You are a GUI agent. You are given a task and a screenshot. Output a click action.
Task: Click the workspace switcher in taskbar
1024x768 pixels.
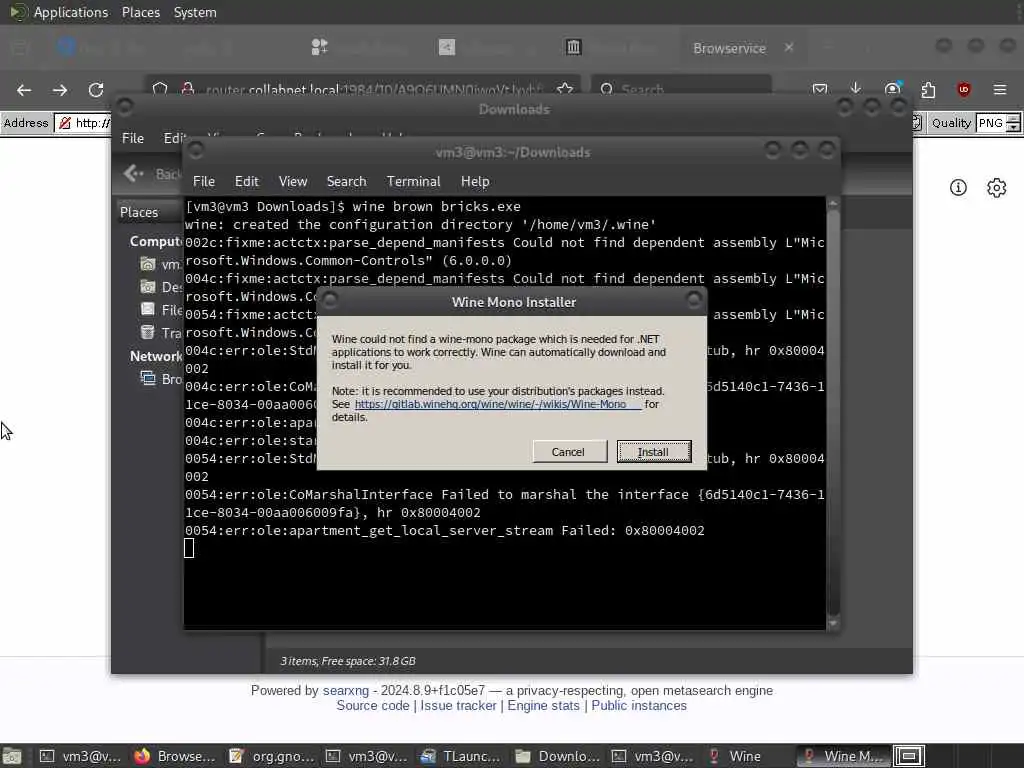909,756
